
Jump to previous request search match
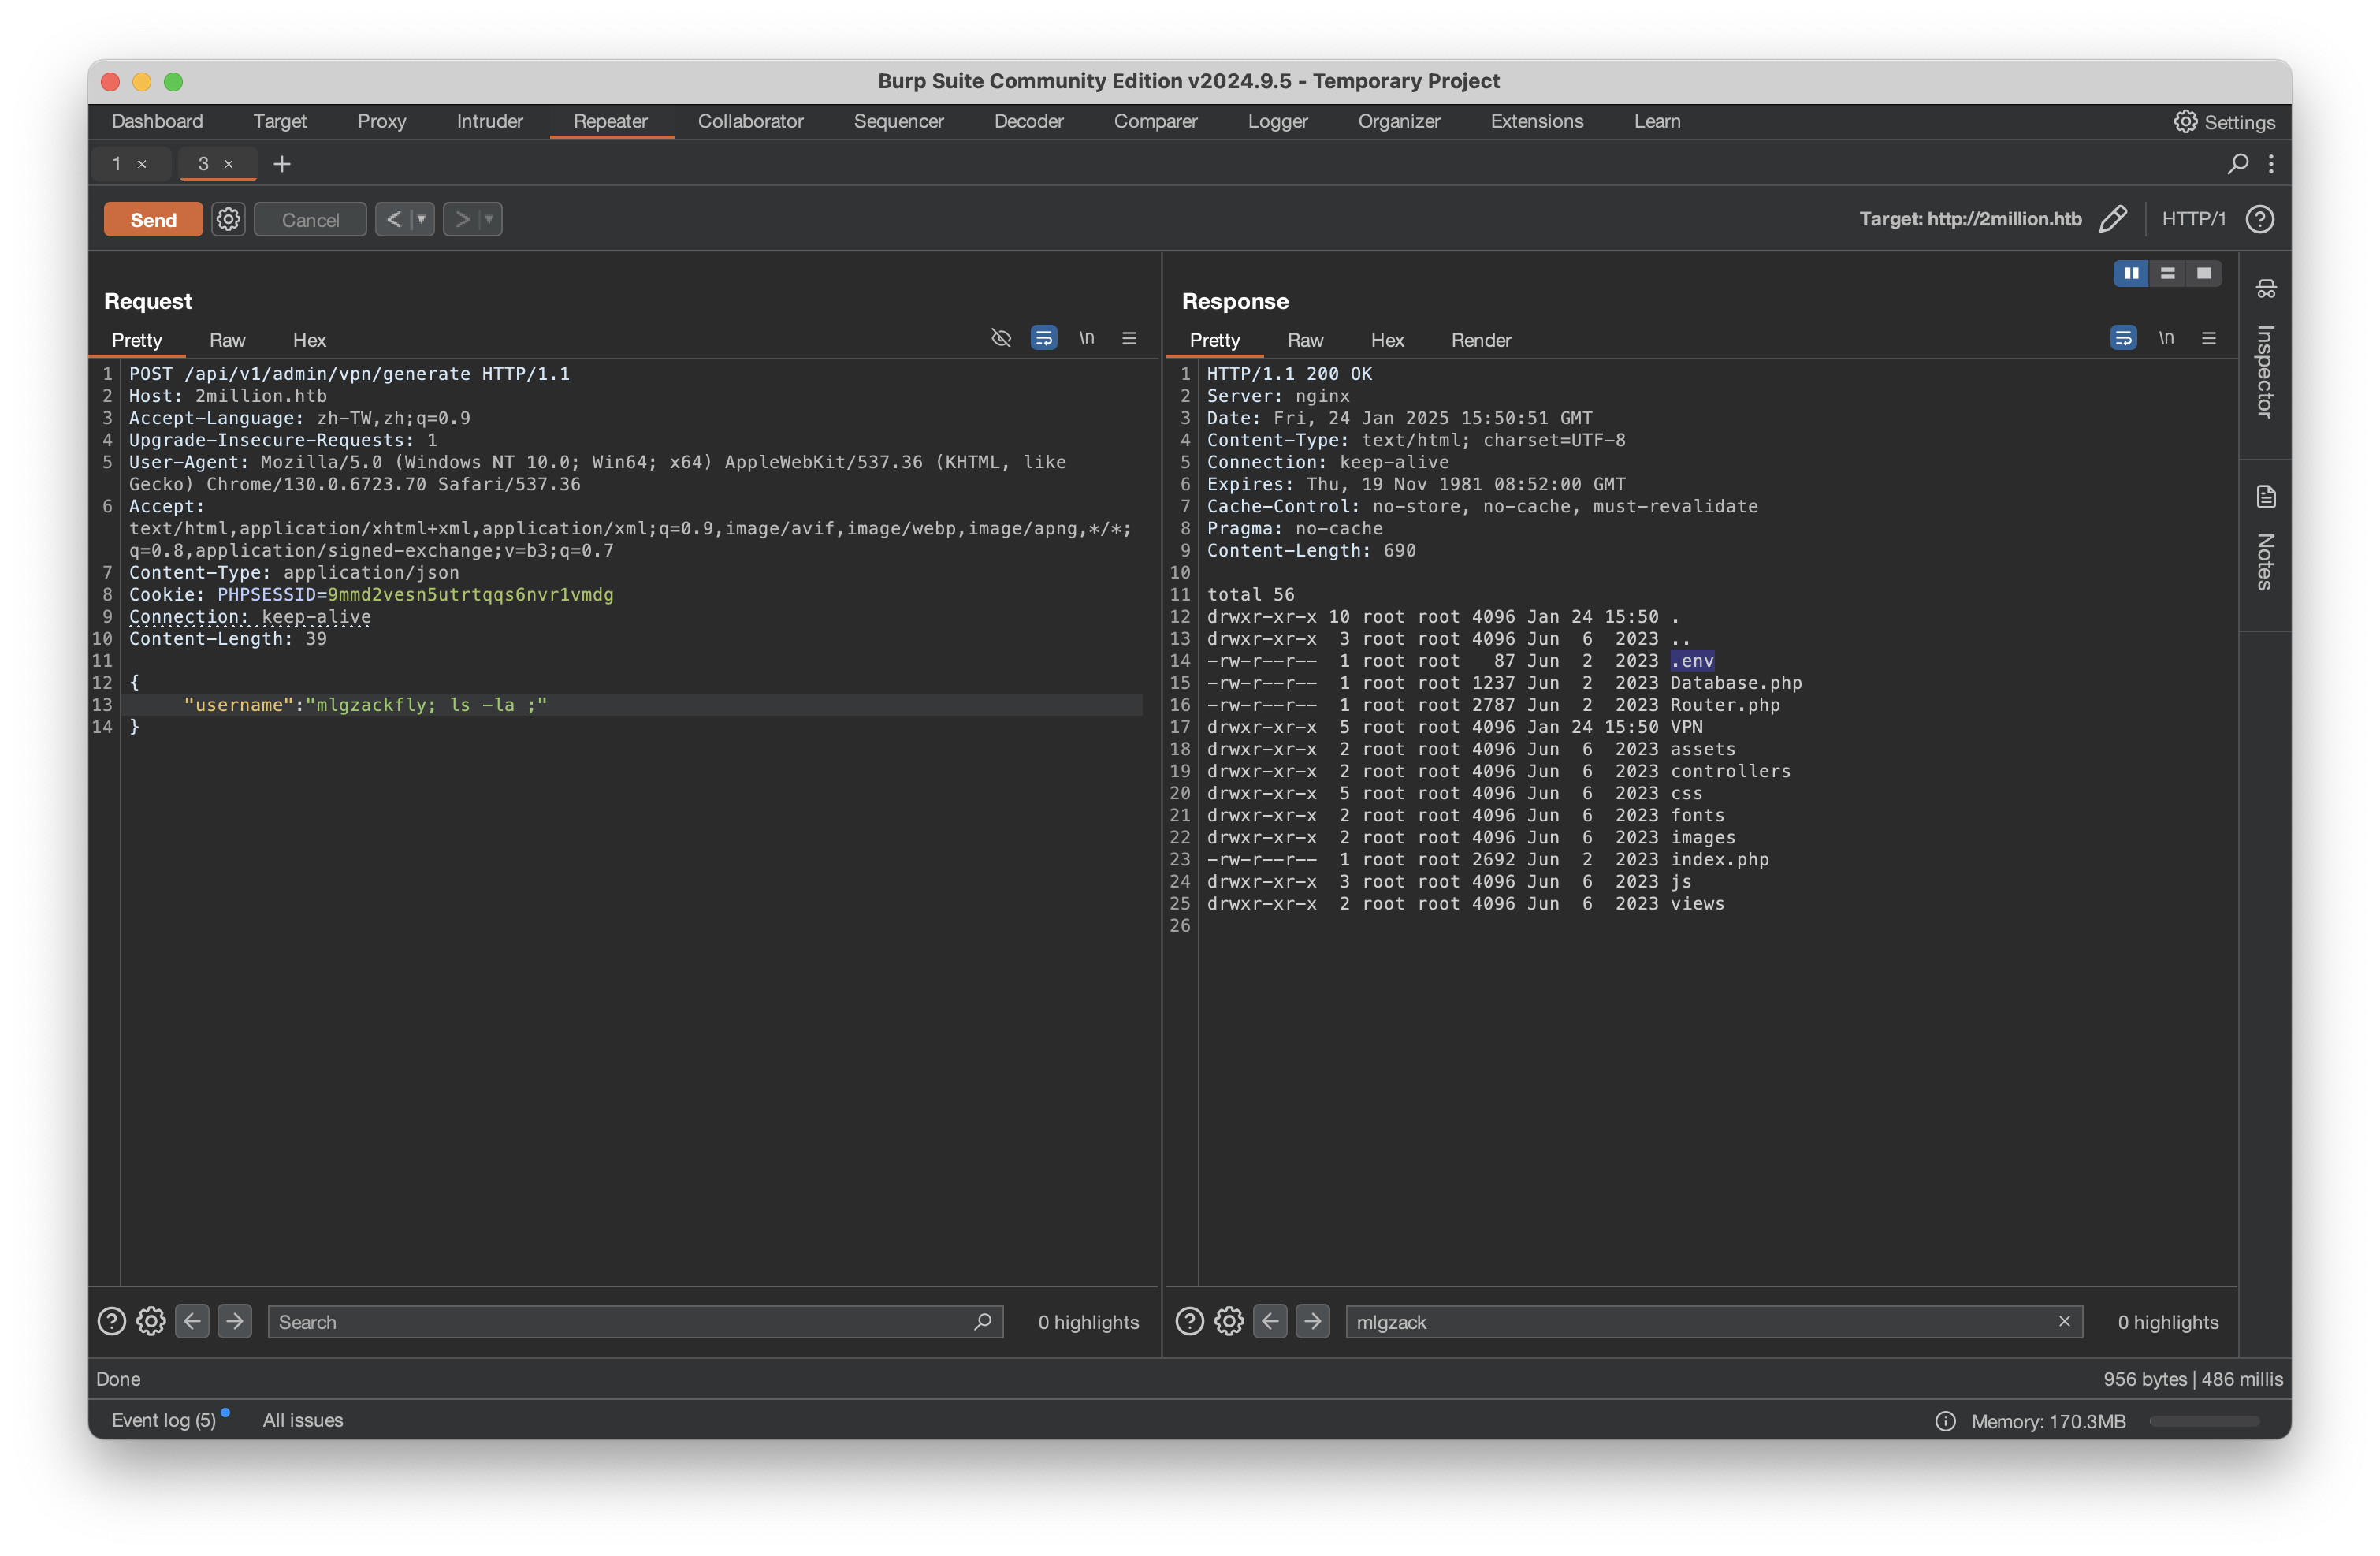(192, 1322)
